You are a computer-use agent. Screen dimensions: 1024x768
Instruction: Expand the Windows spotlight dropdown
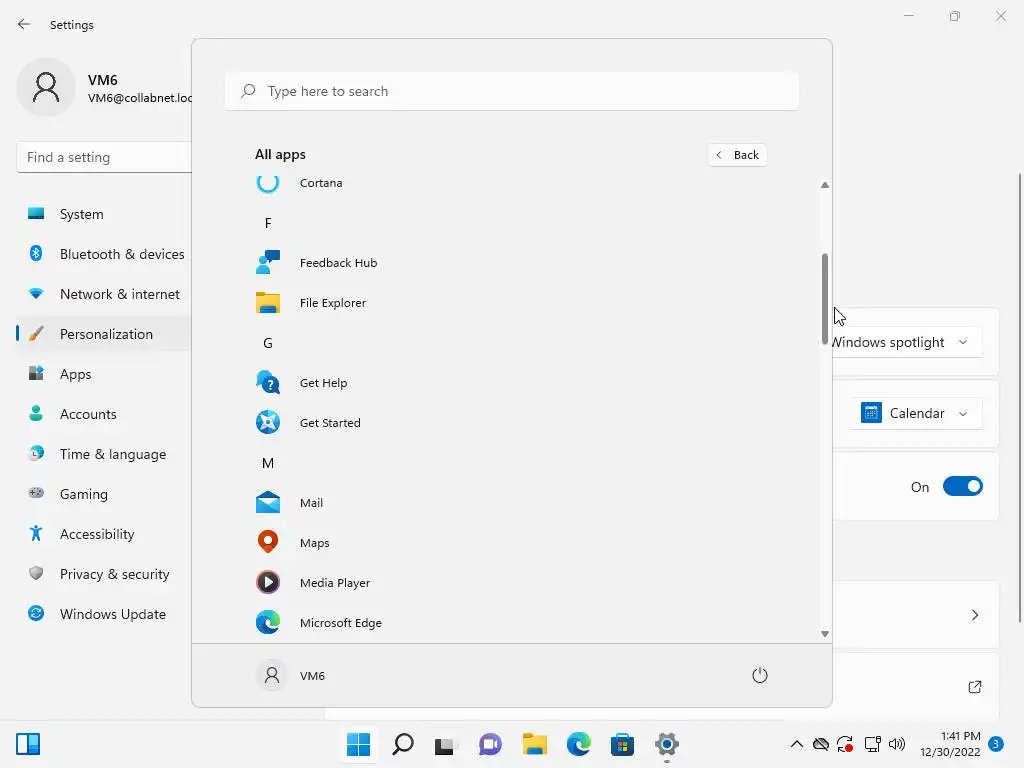click(906, 342)
